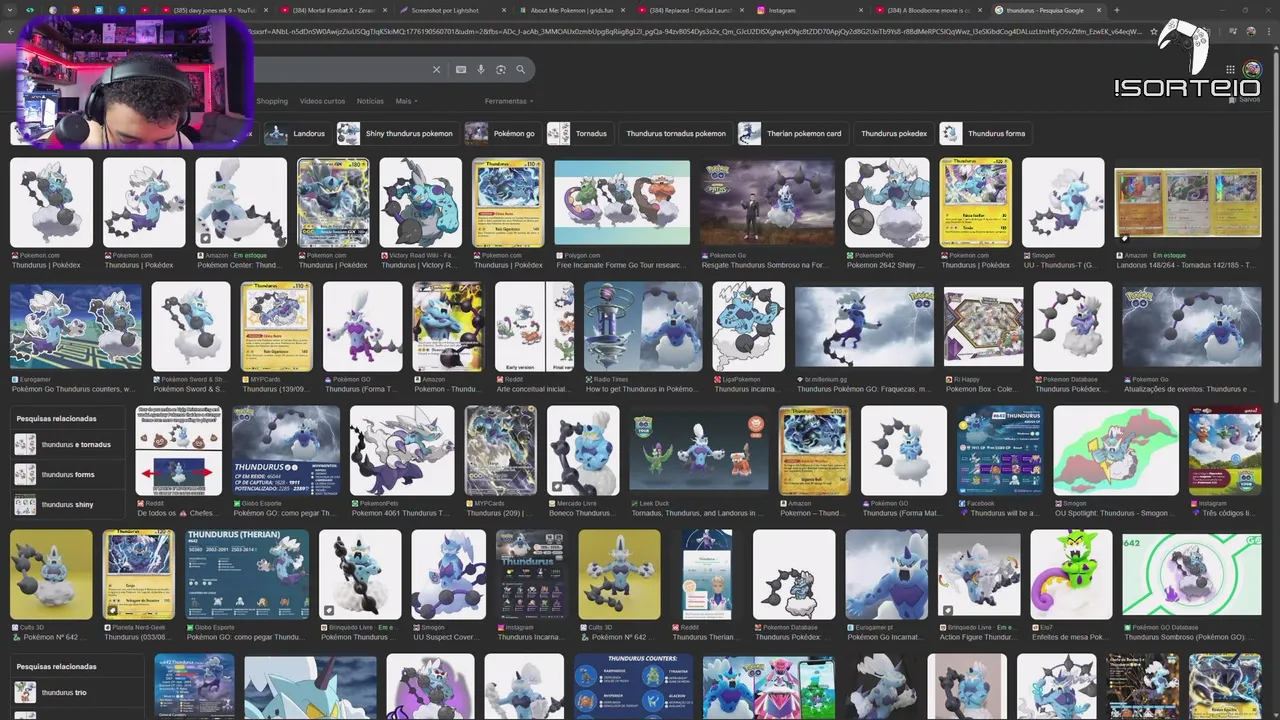The height and width of the screenshot is (720, 1280).
Task: Open 'Thundurus Sombroso (Pokémon GO)' image
Action: click(1192, 574)
